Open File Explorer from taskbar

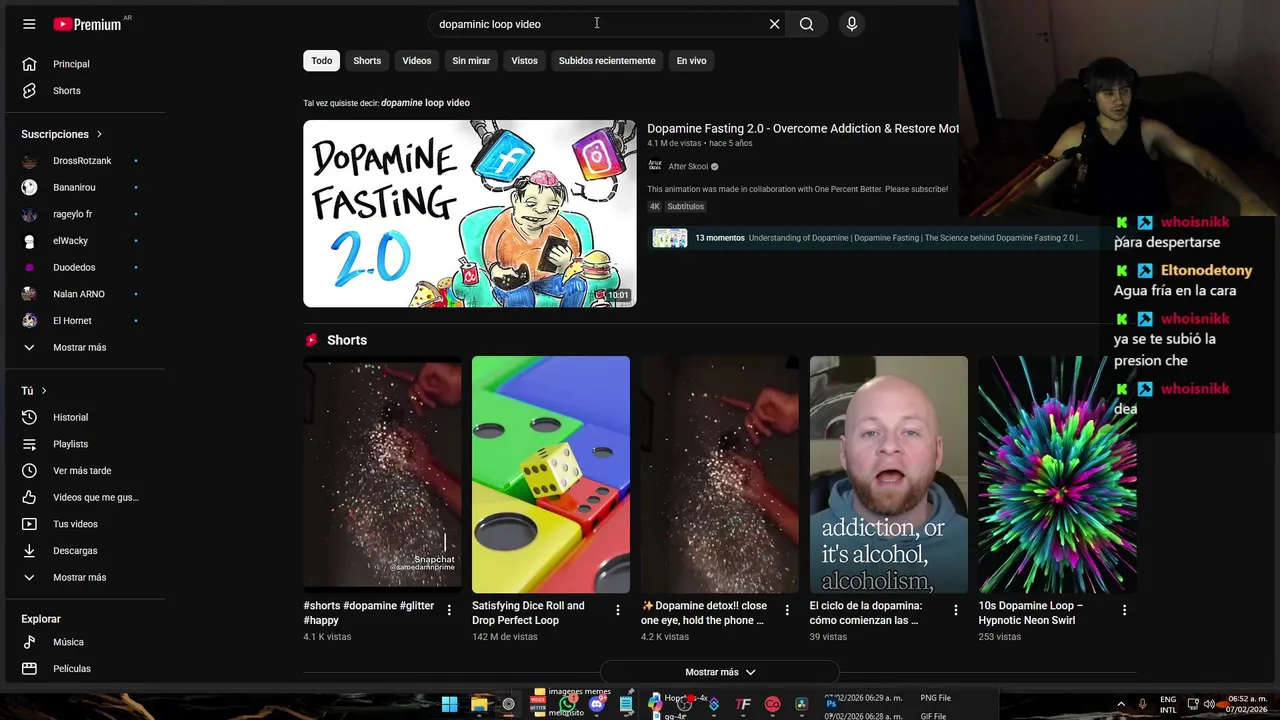(x=479, y=704)
